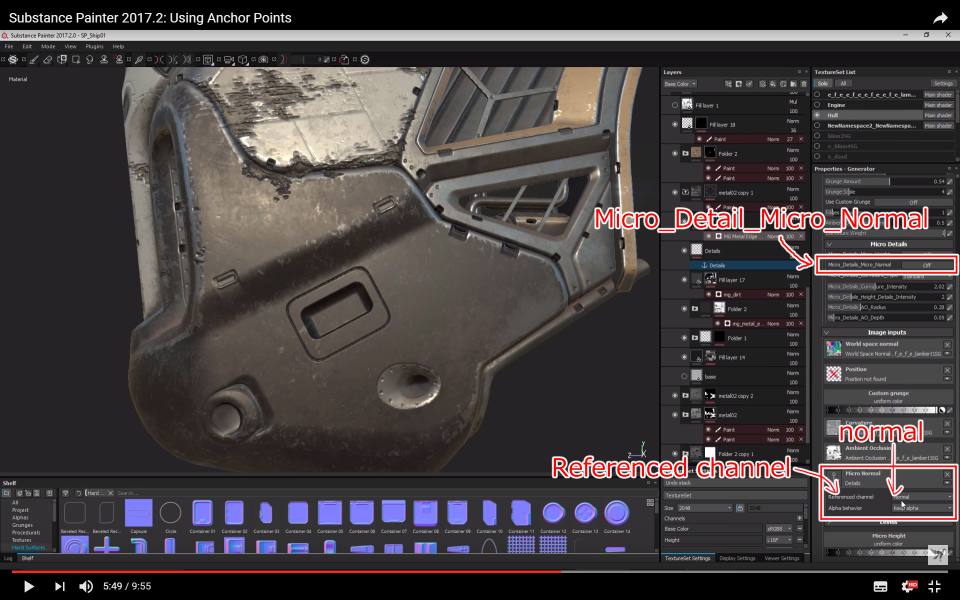Image resolution: width=960 pixels, height=600 pixels.
Task: Open the Alpha behavior Keep alpha dropdown
Action: point(922,508)
